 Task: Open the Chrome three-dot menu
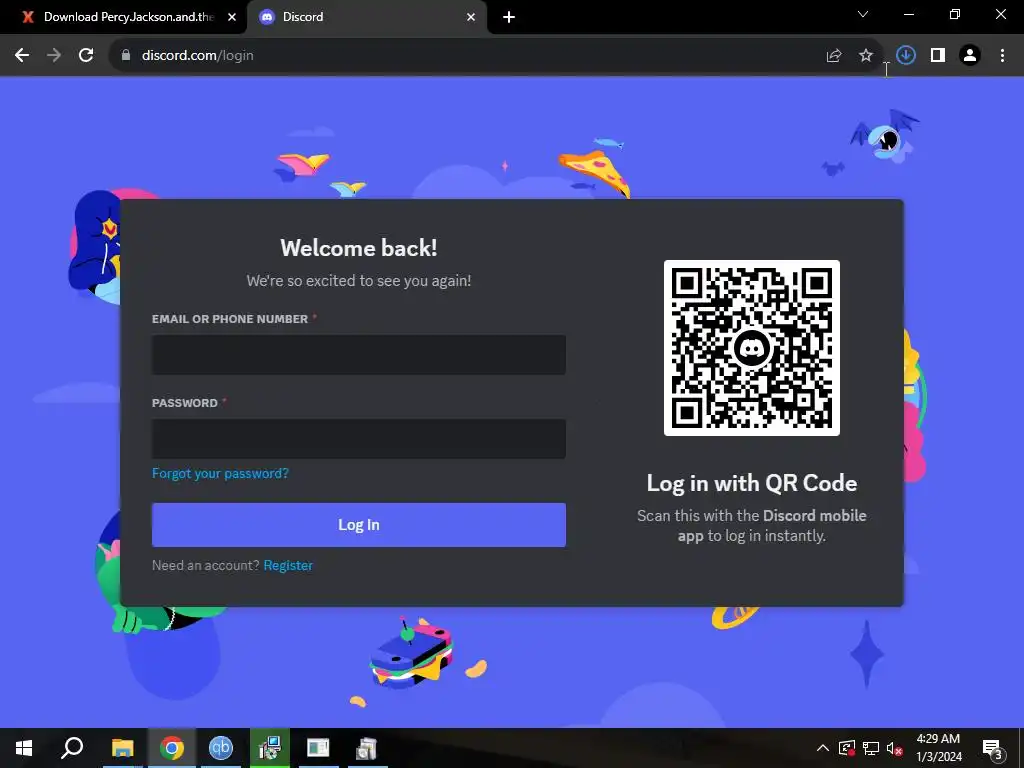click(x=1002, y=56)
